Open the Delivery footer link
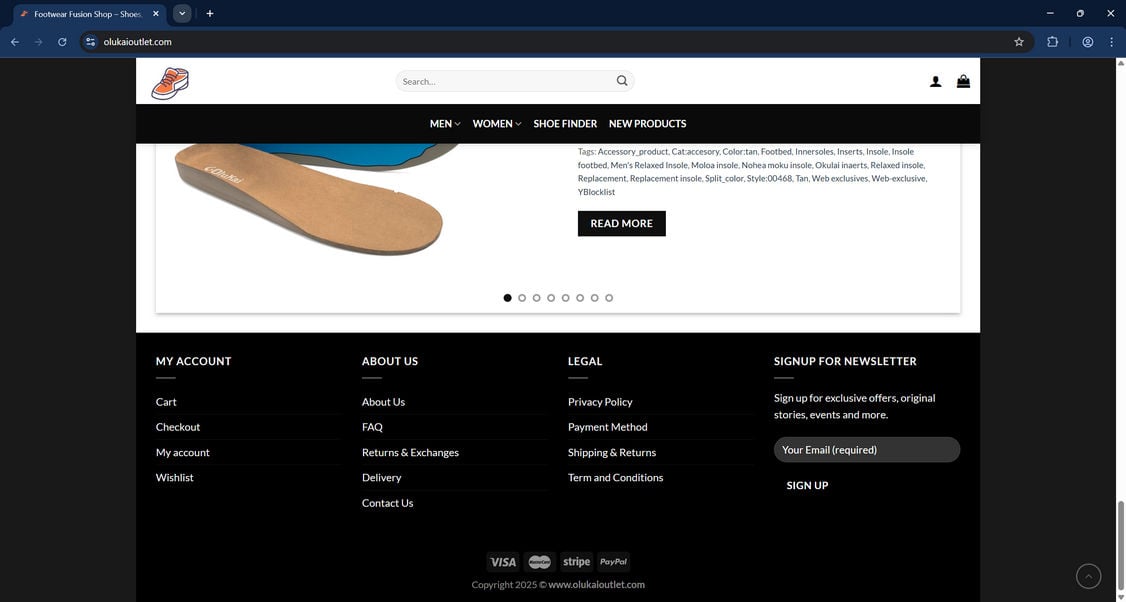 click(381, 478)
